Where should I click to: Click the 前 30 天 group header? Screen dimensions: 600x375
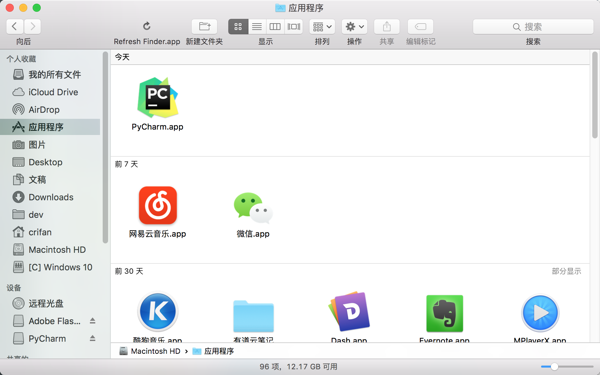pos(129,271)
